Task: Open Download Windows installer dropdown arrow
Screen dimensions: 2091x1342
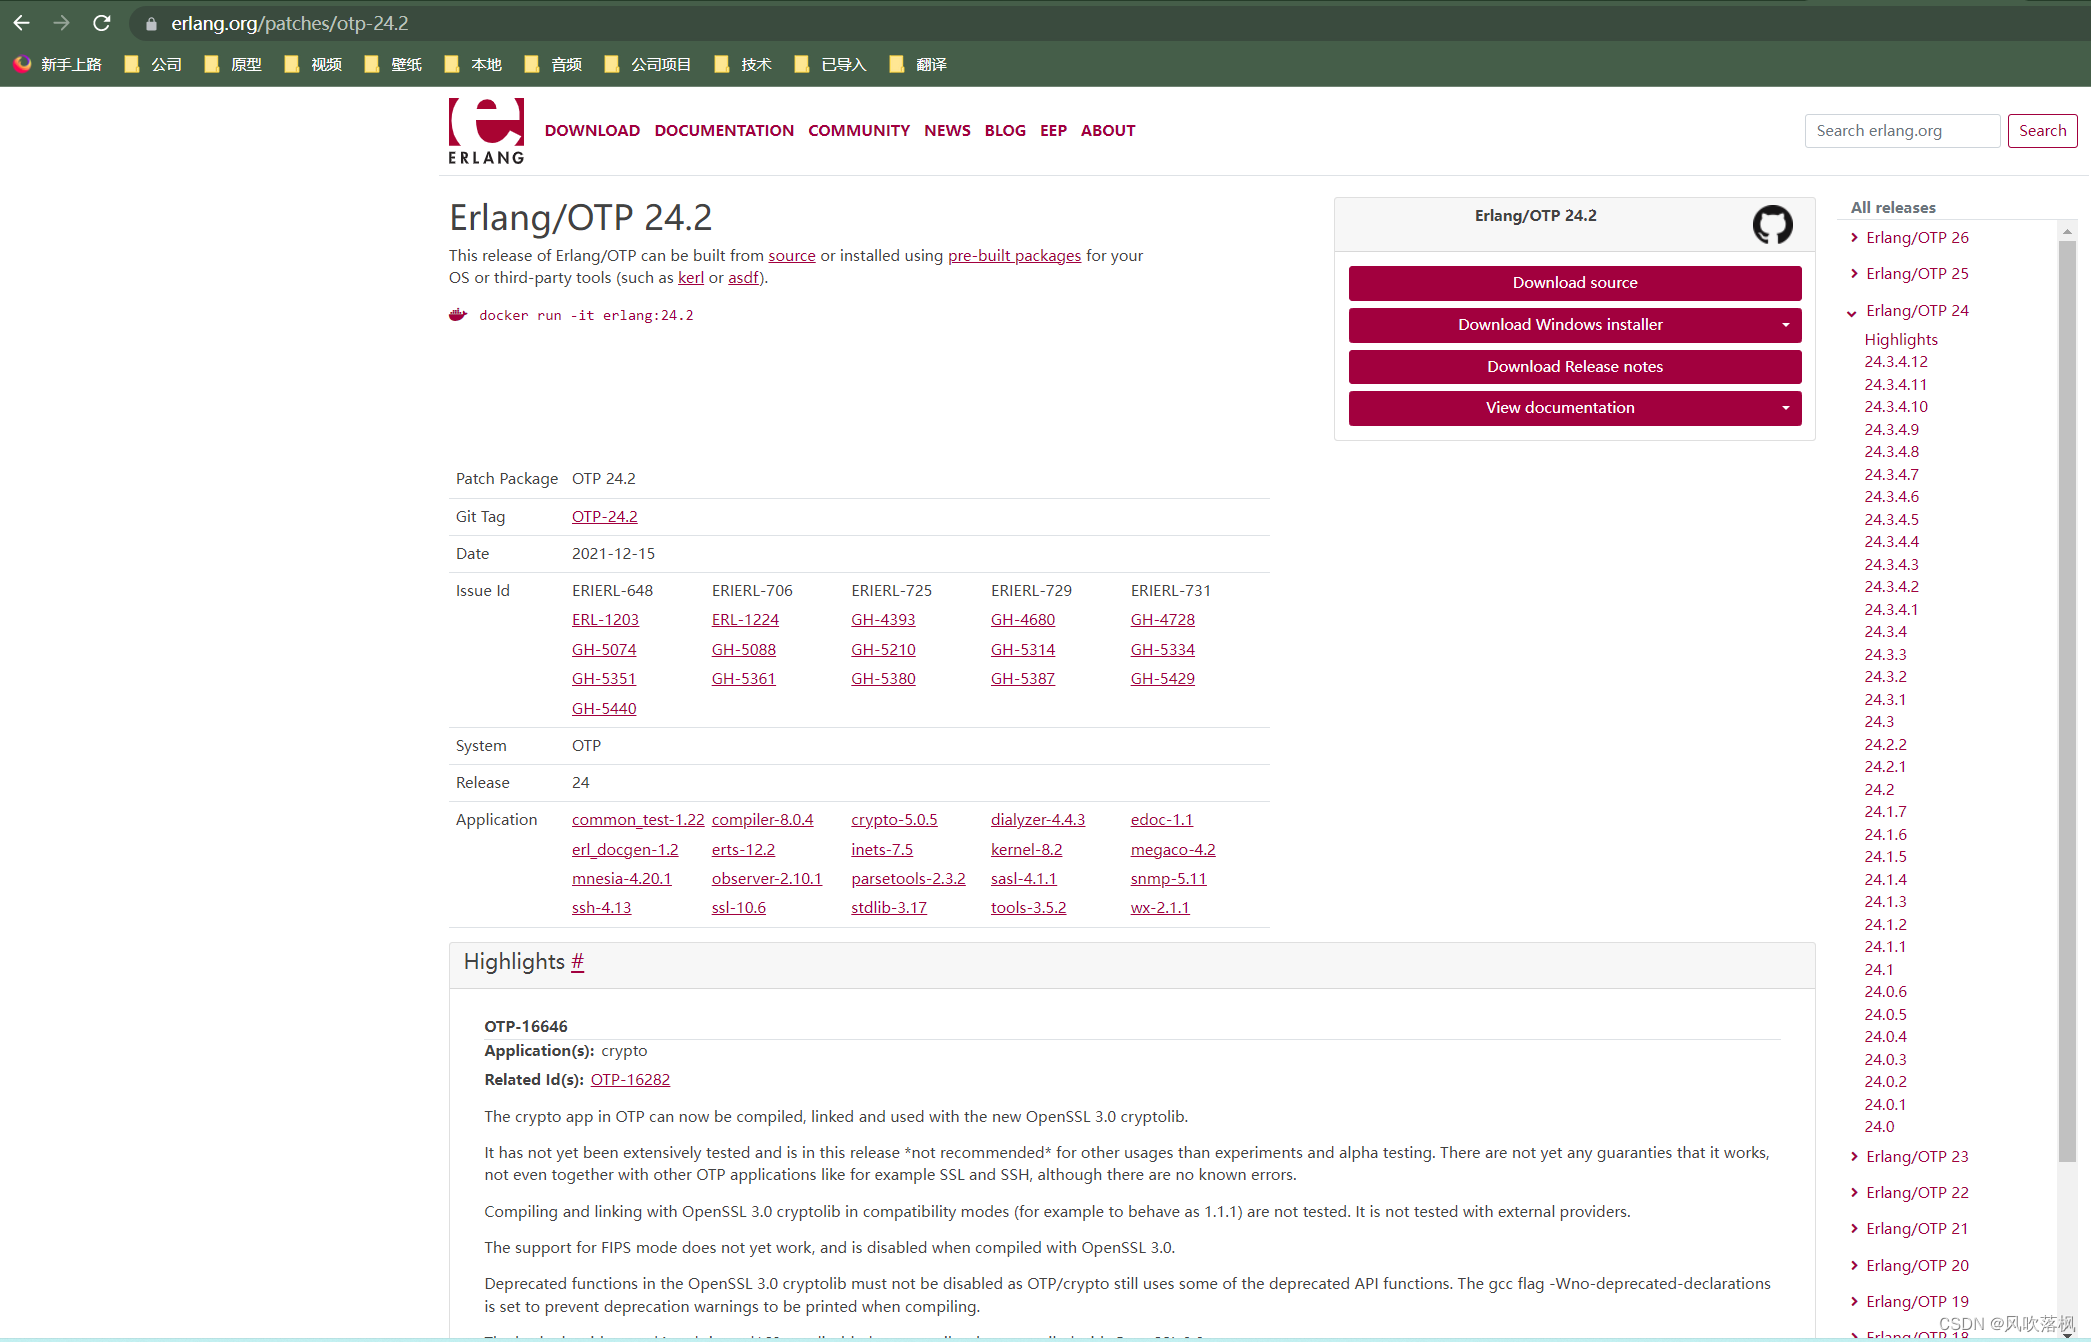Action: (x=1785, y=325)
